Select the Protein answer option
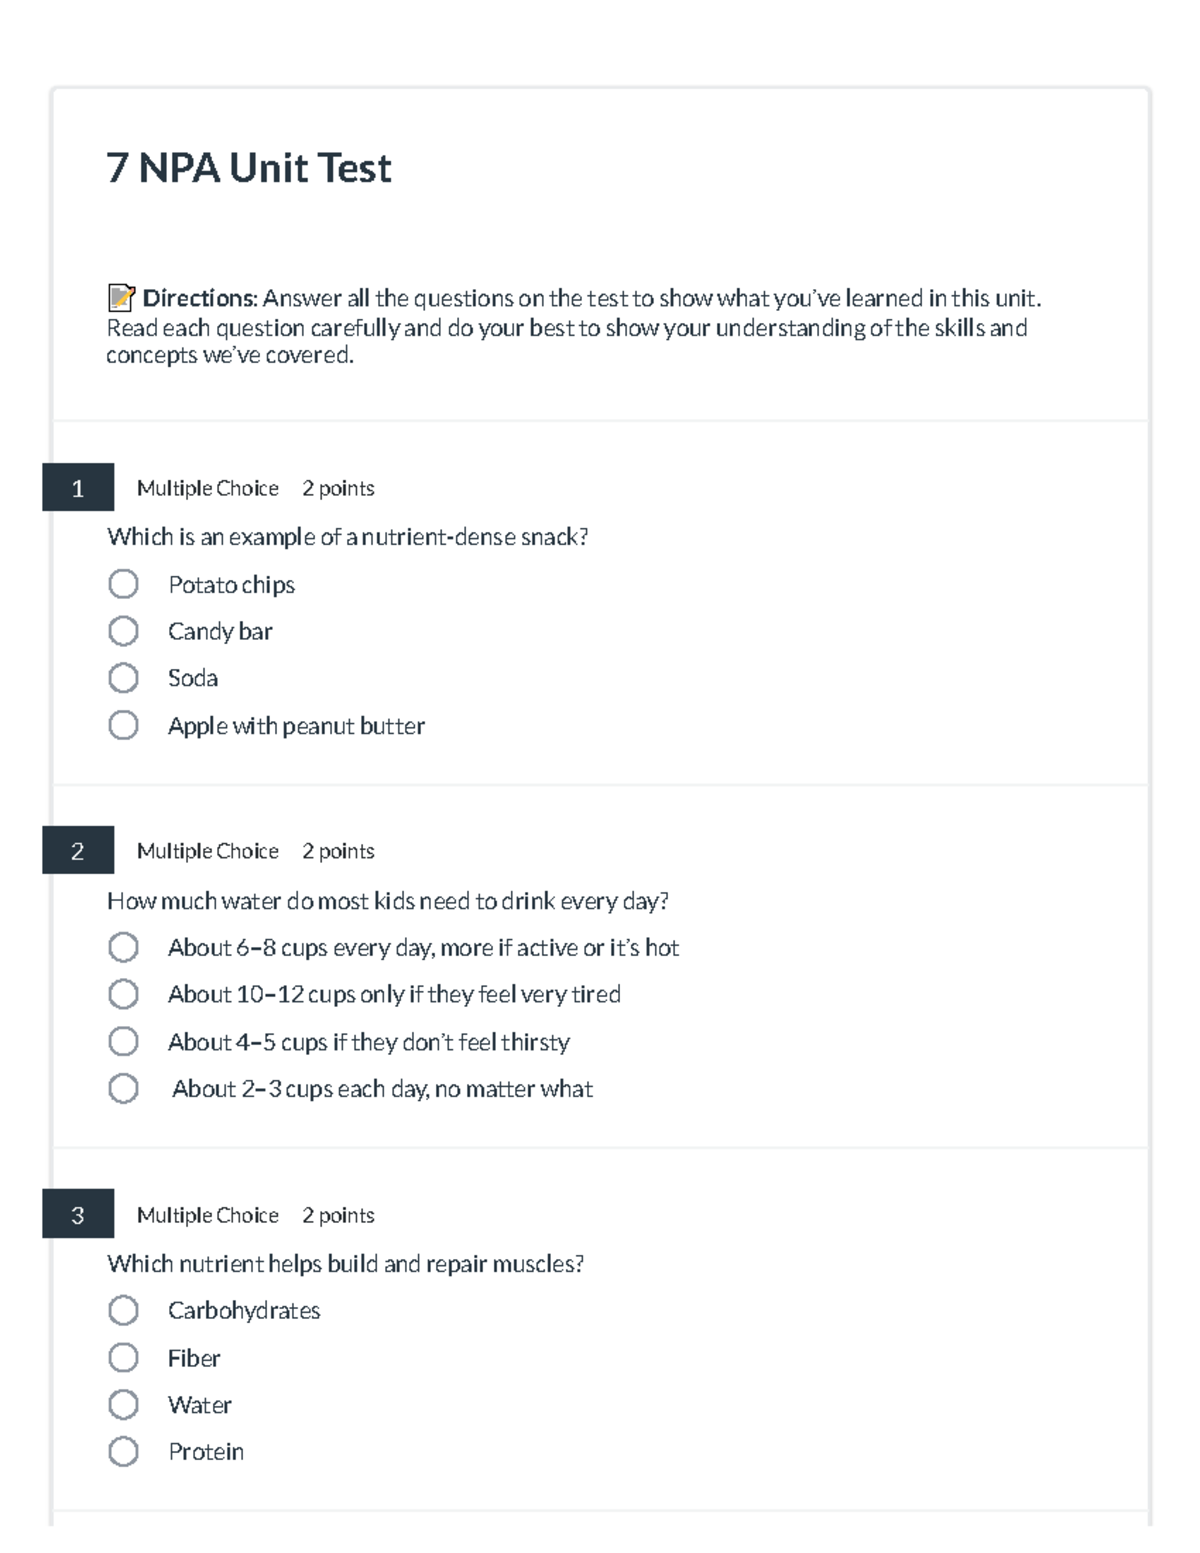The height and width of the screenshot is (1553, 1200). tap(123, 1451)
